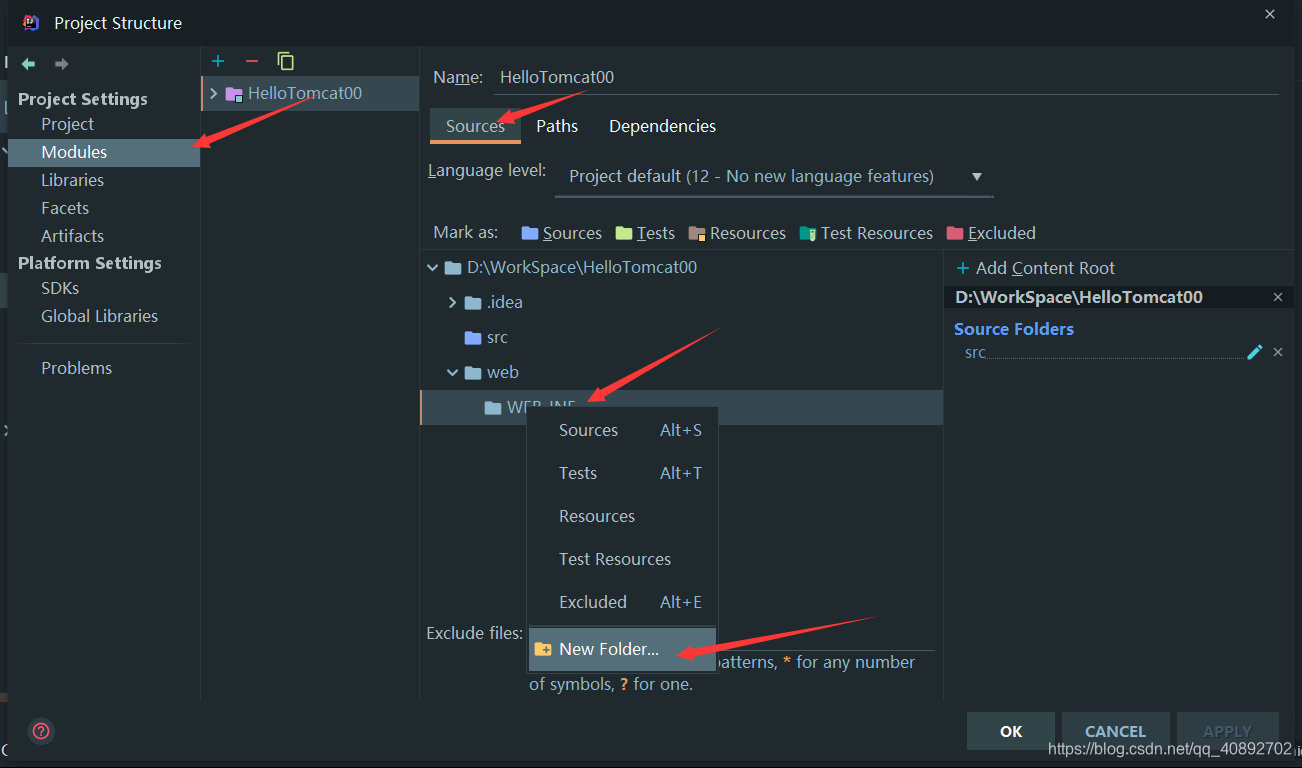Switch to the Sources tab
This screenshot has width=1302, height=768.
point(475,126)
